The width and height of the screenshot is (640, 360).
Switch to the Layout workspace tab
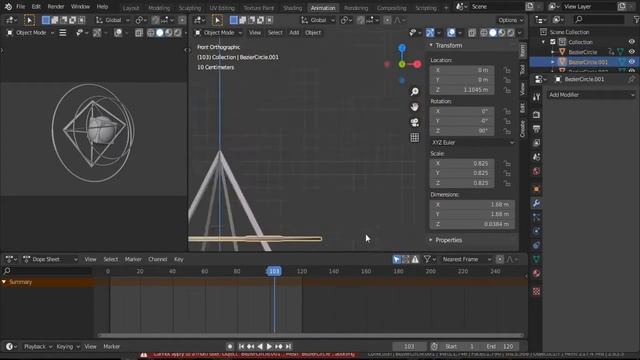pos(131,8)
